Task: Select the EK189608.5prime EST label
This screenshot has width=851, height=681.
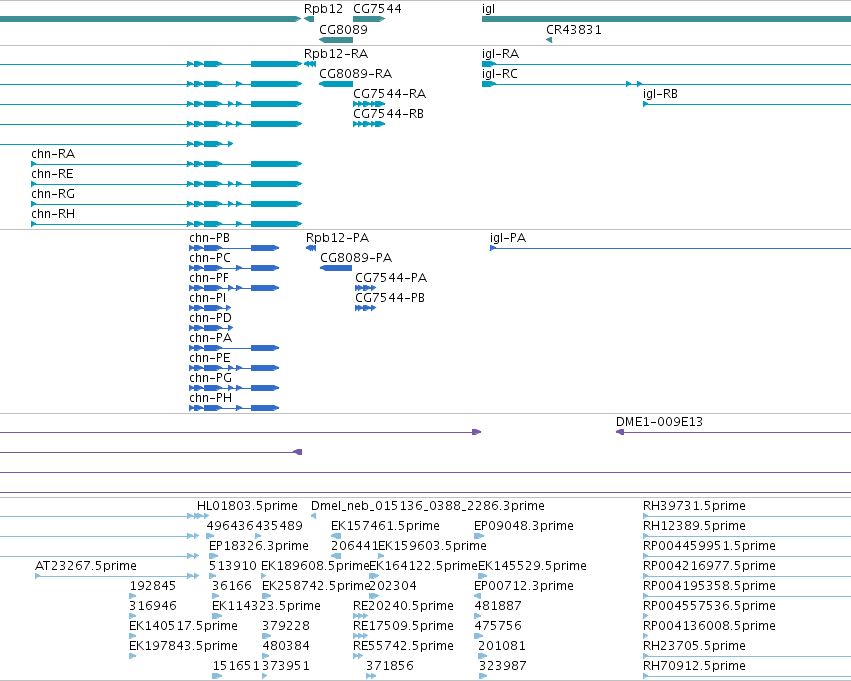Action: (x=315, y=567)
